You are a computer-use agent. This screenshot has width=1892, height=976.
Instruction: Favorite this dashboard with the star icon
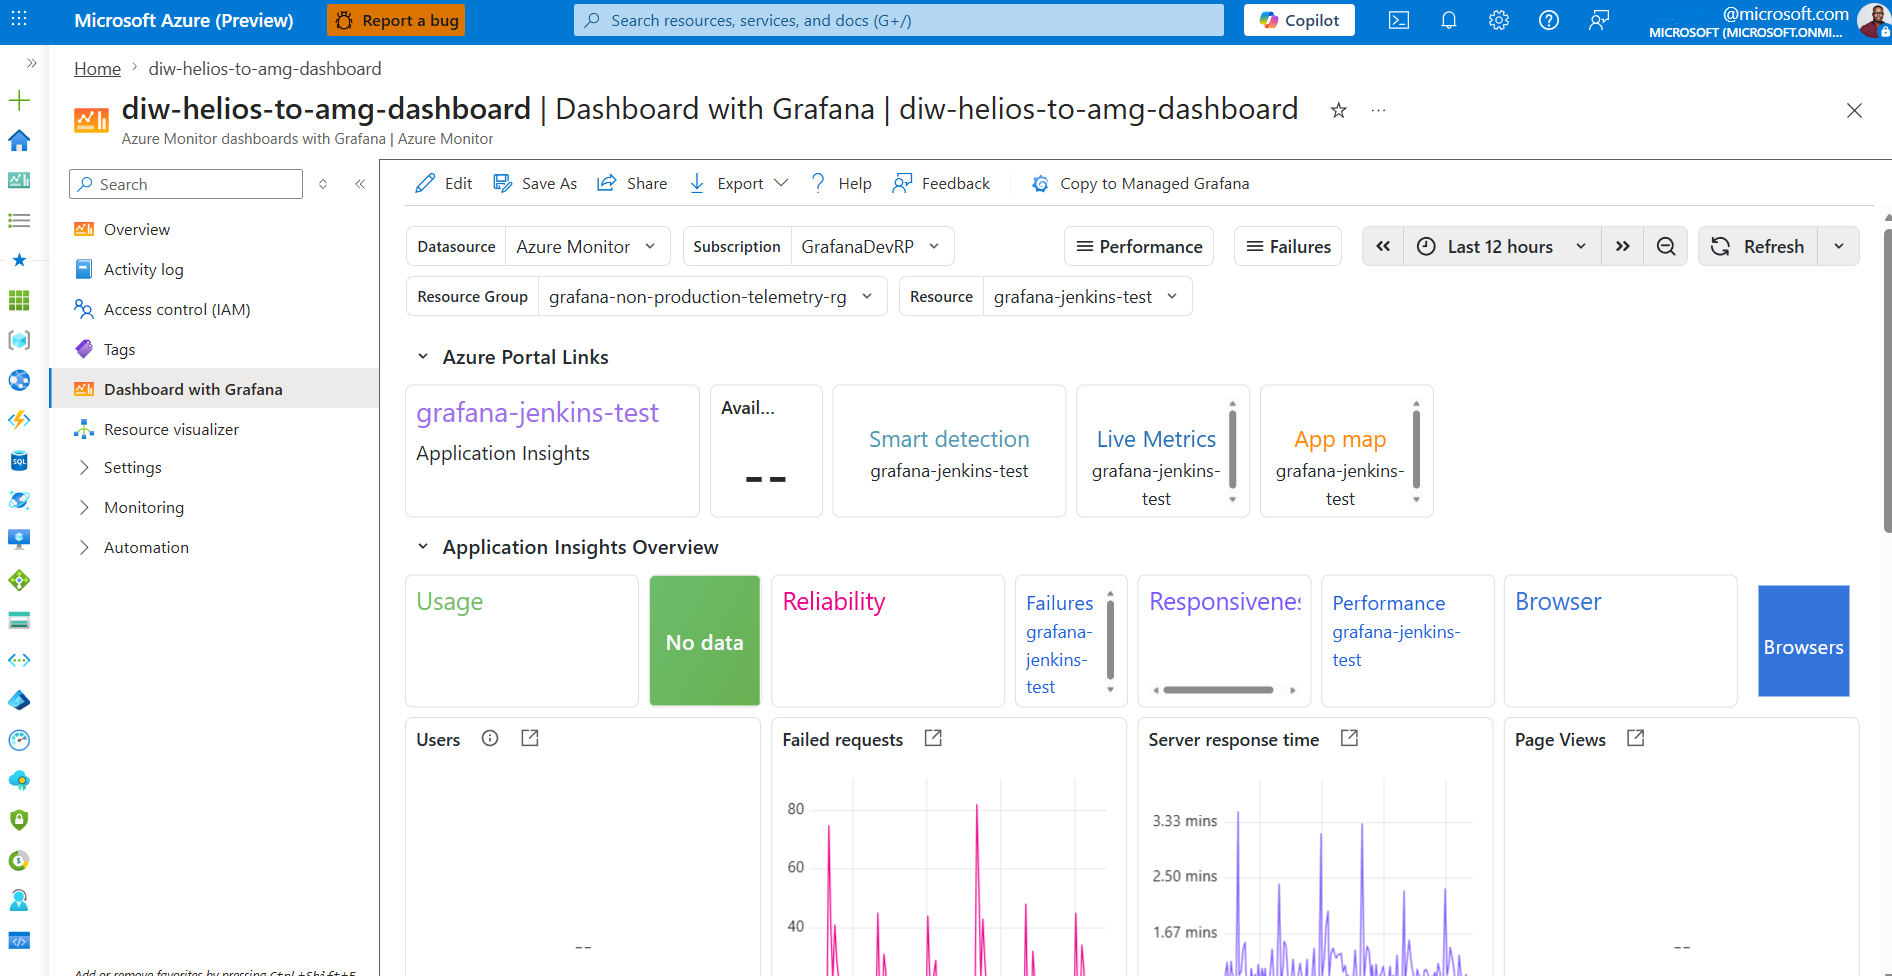(1339, 110)
